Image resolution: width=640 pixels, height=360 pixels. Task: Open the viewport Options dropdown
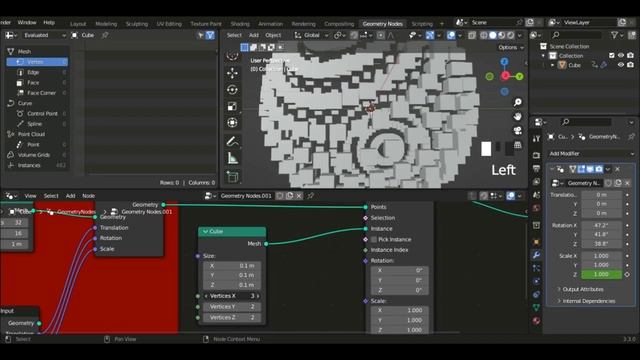coord(511,47)
